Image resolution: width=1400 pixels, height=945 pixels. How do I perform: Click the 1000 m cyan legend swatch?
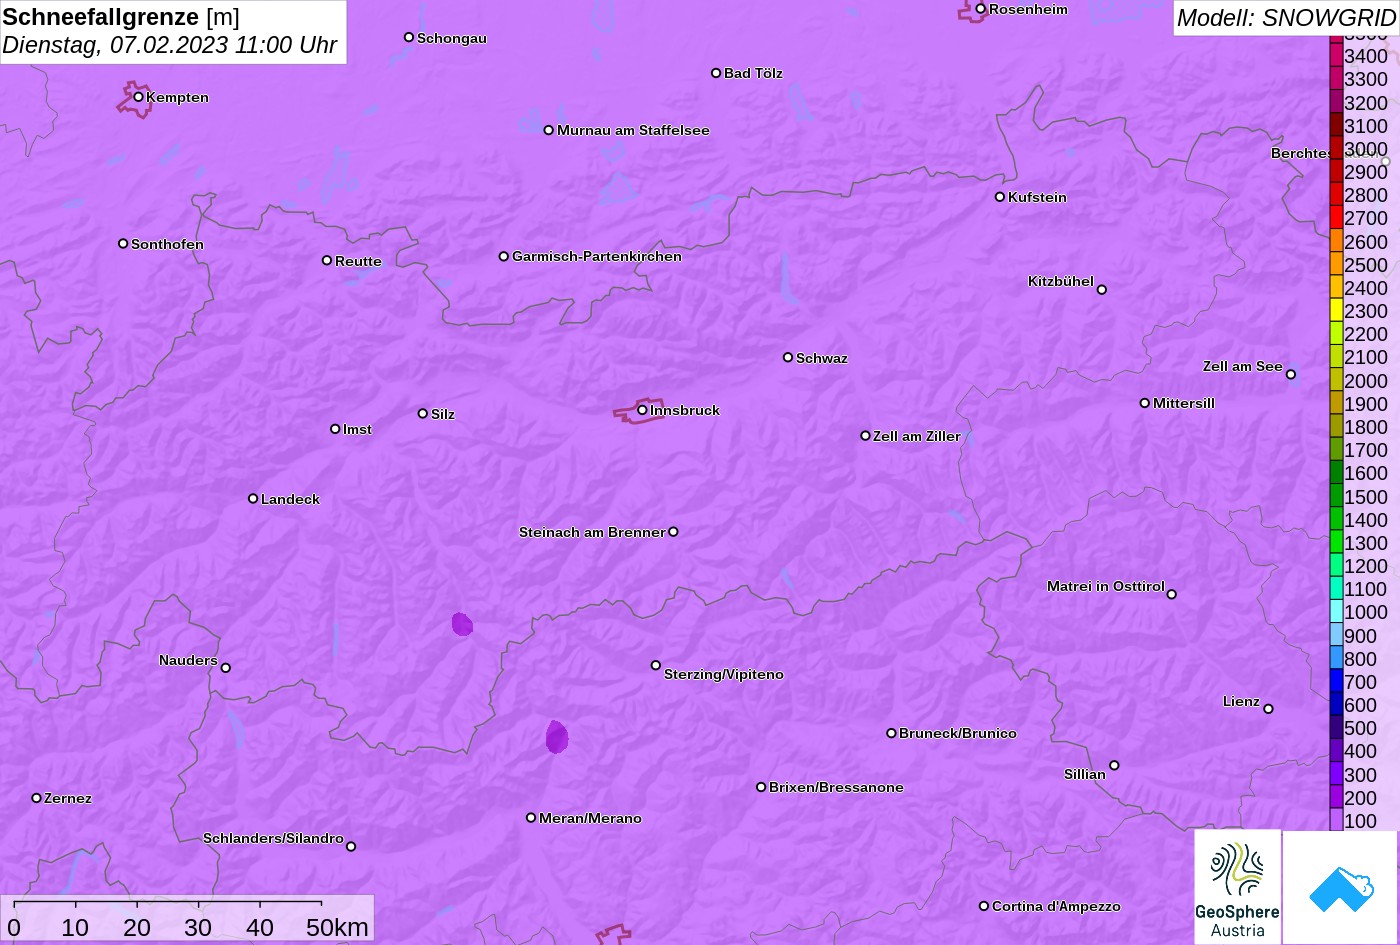click(1336, 612)
